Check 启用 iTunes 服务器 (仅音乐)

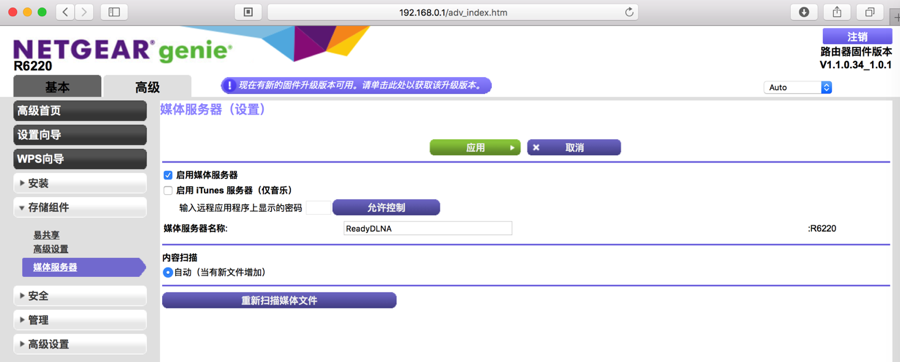[x=168, y=190]
